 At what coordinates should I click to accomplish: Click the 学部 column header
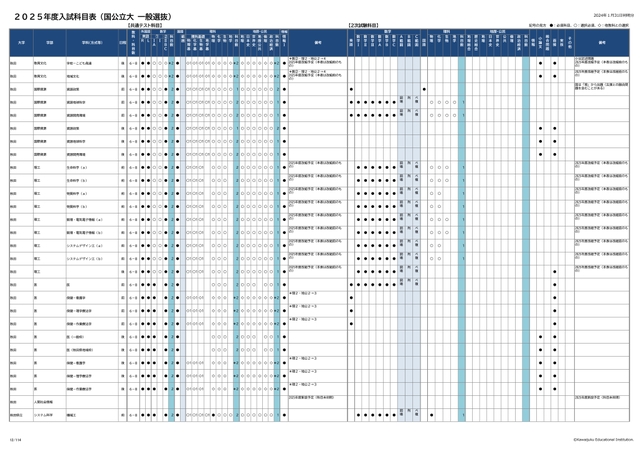[x=49, y=42]
